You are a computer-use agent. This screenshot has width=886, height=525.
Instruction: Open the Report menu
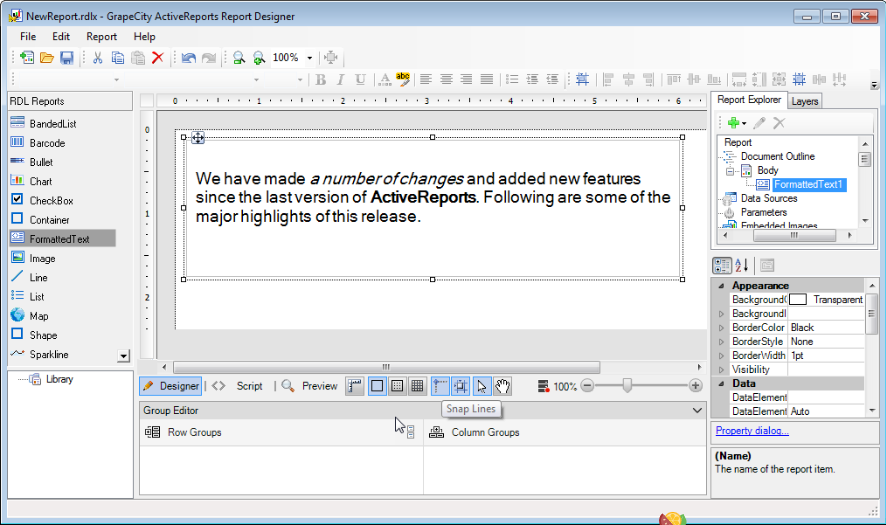[101, 36]
